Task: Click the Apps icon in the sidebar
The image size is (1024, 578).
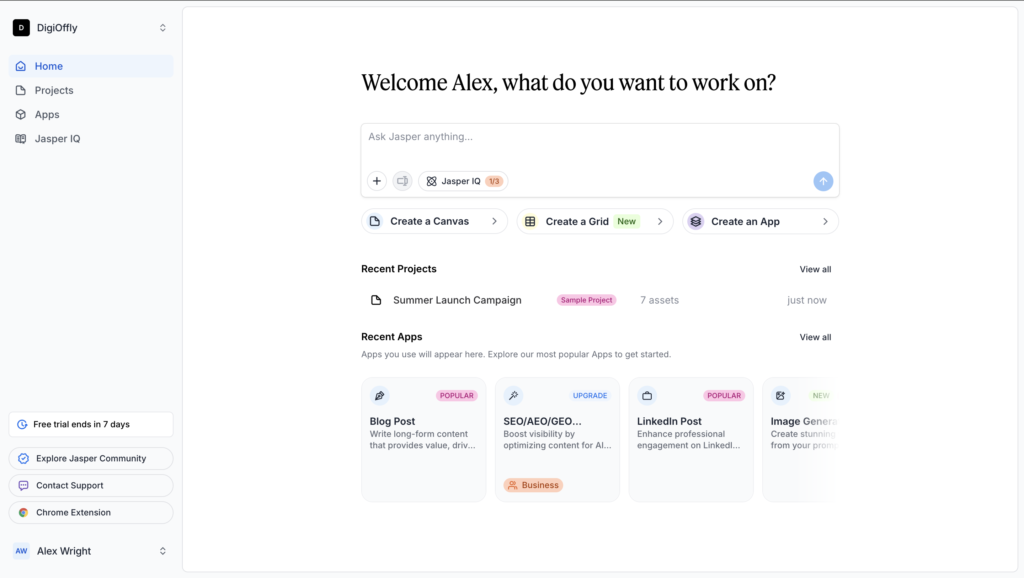Action: [x=21, y=114]
